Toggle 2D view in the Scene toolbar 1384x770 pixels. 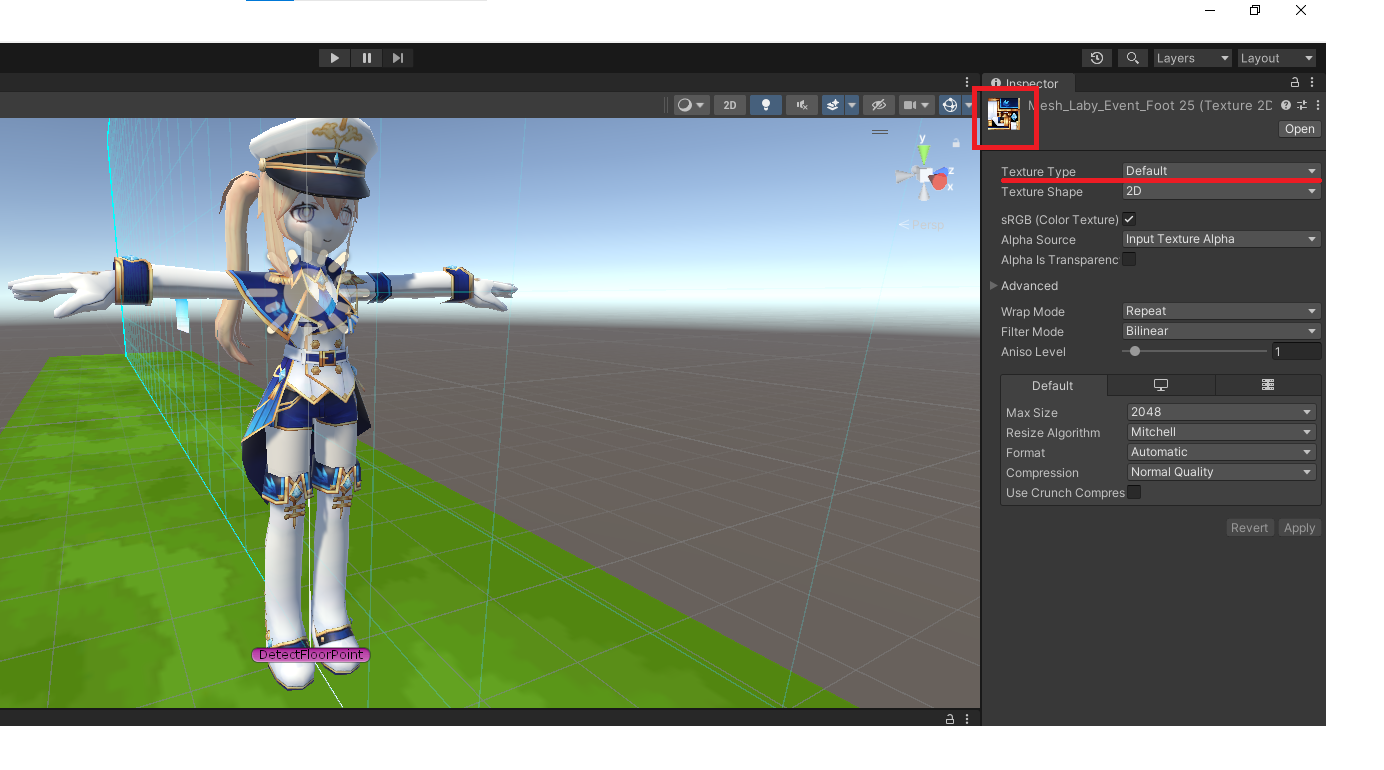(x=730, y=105)
